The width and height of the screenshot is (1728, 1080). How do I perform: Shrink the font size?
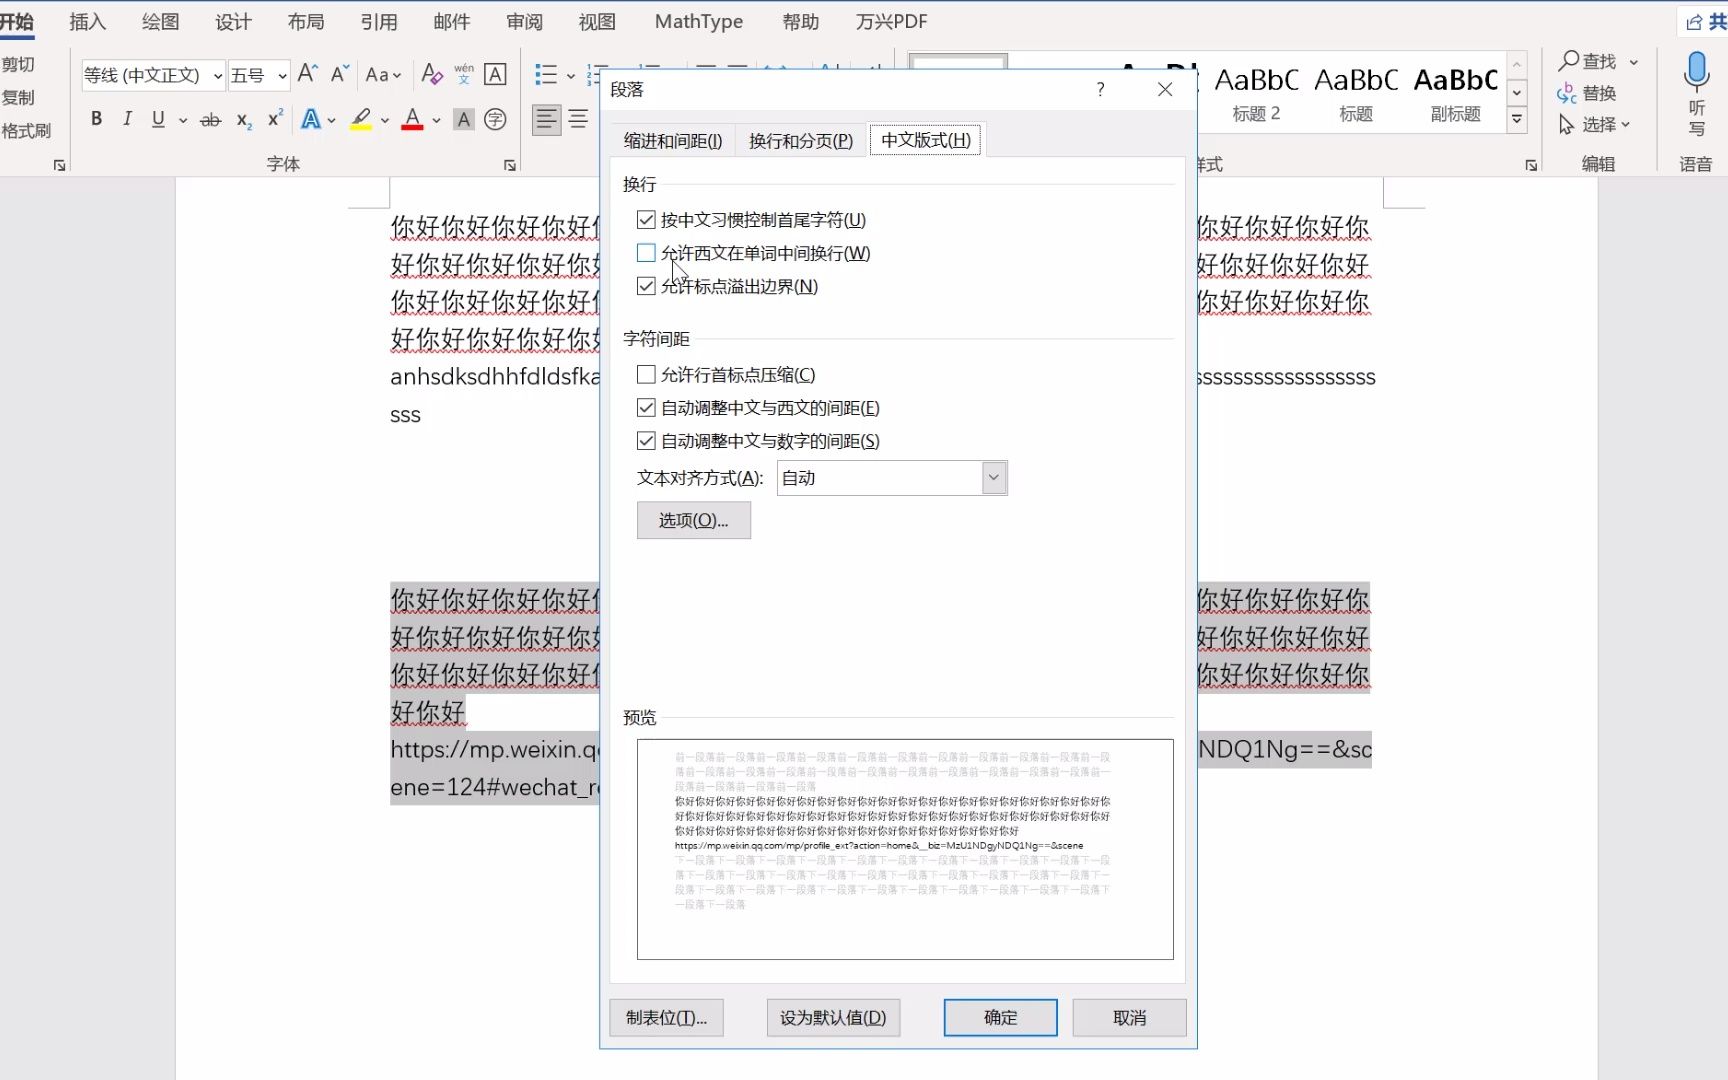tap(340, 74)
